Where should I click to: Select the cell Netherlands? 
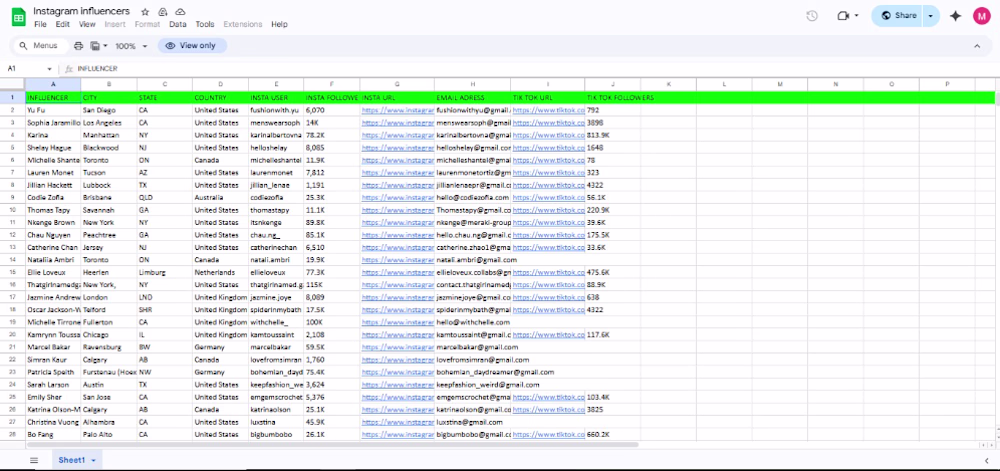(x=220, y=272)
